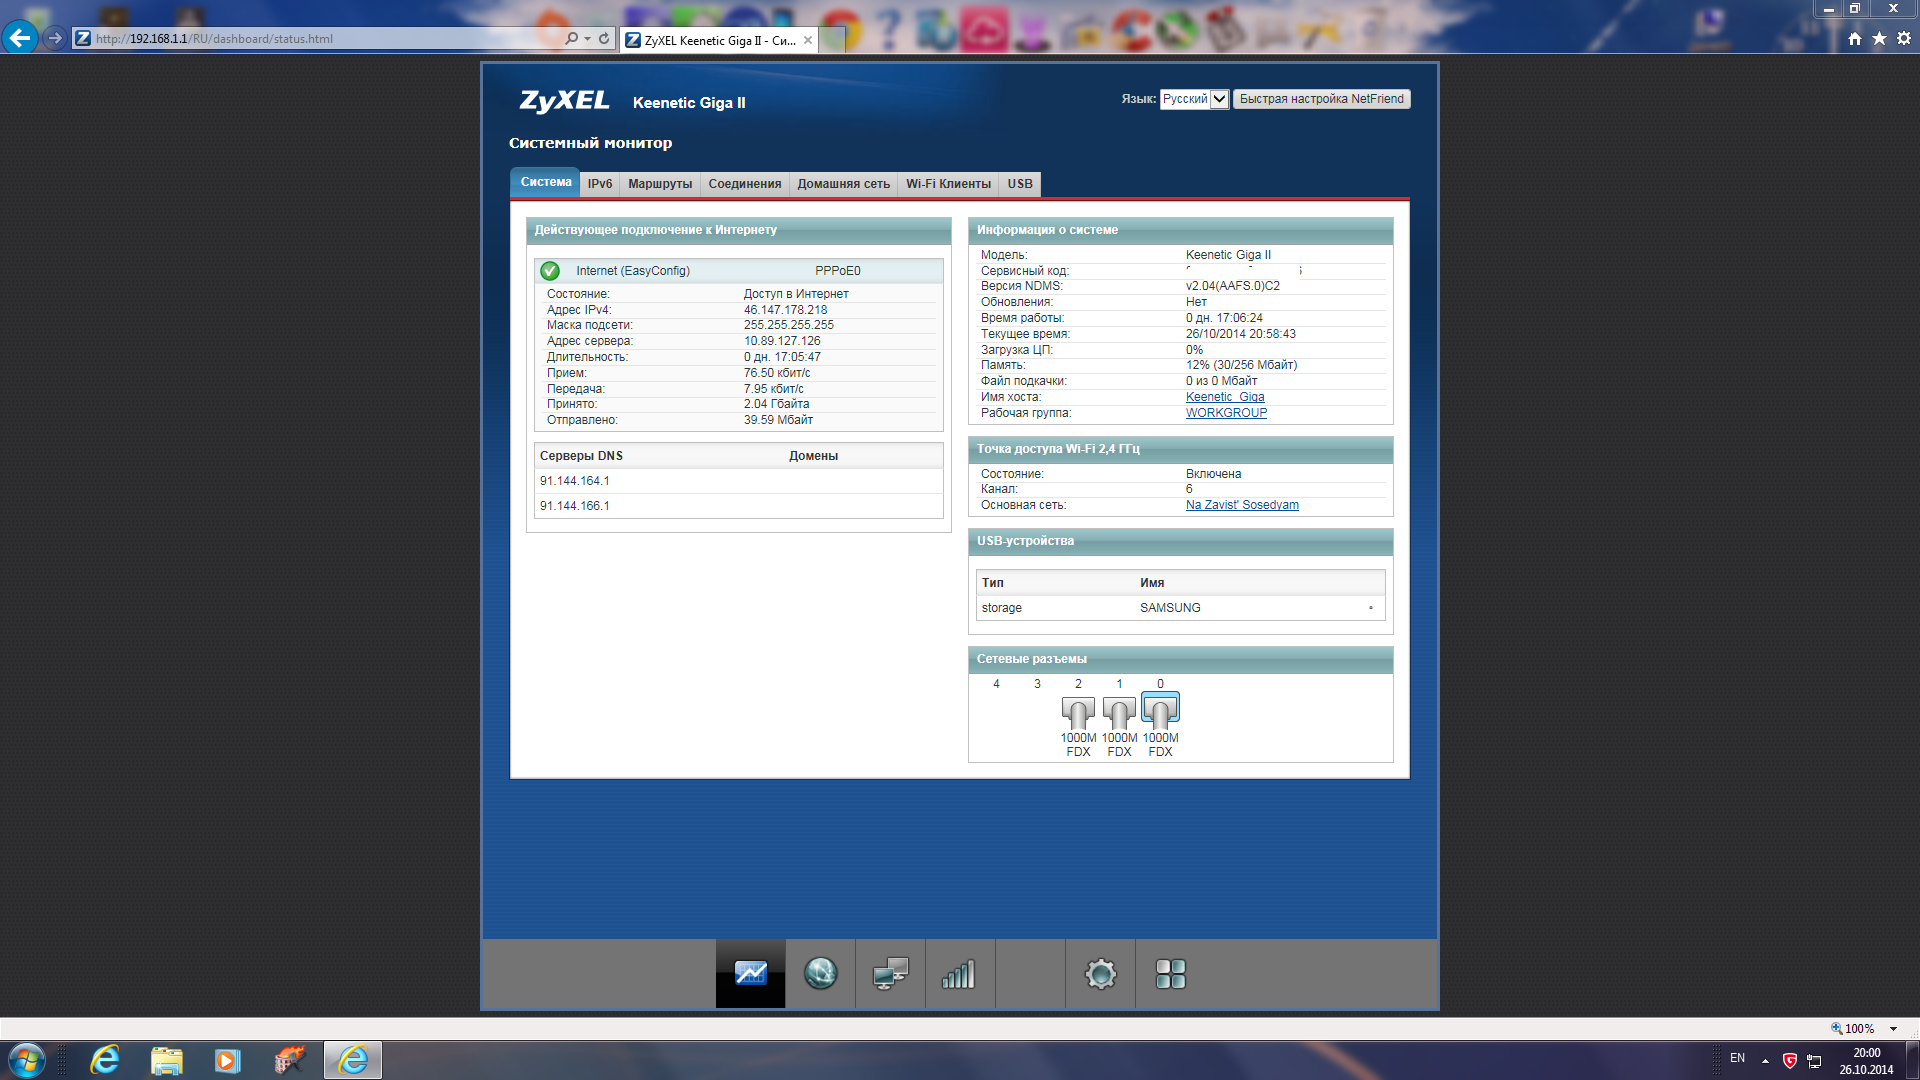Open the System monitor chart icon

[x=750, y=973]
